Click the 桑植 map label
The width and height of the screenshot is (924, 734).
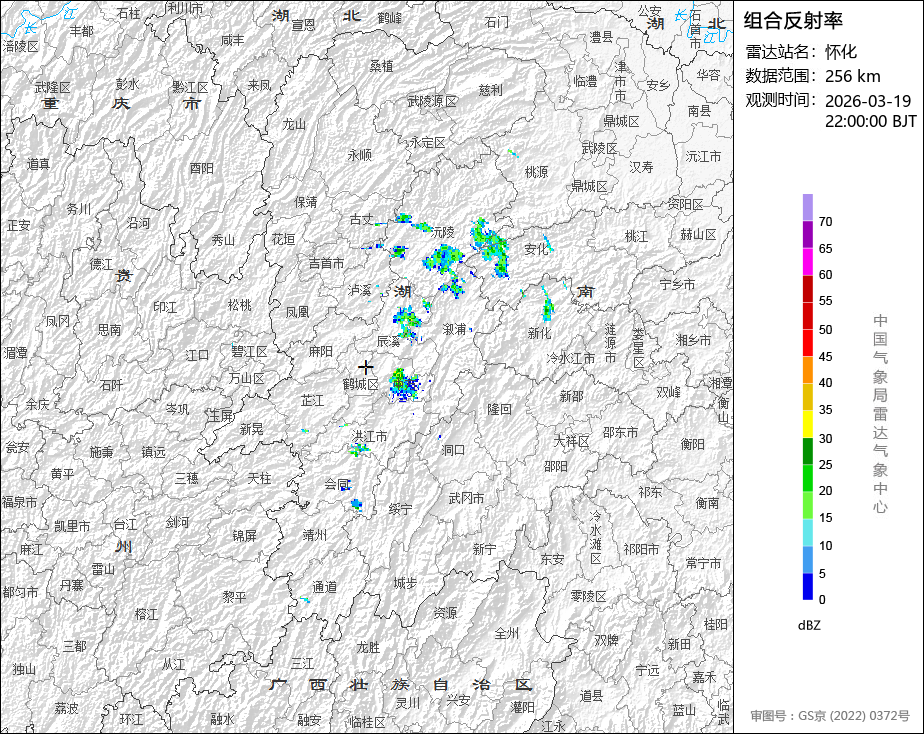(381, 66)
